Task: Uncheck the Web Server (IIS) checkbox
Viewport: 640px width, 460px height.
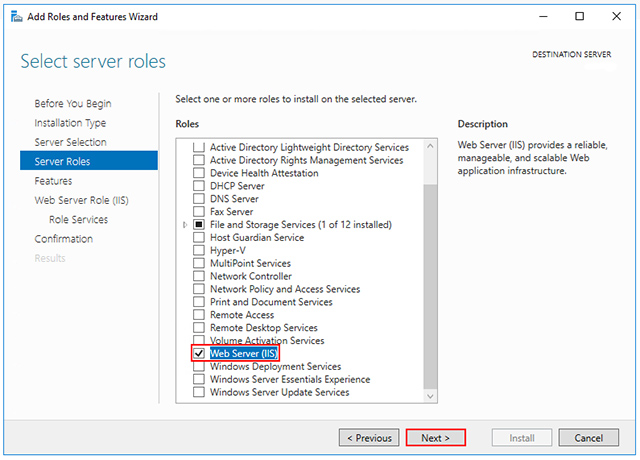Action: coord(199,354)
